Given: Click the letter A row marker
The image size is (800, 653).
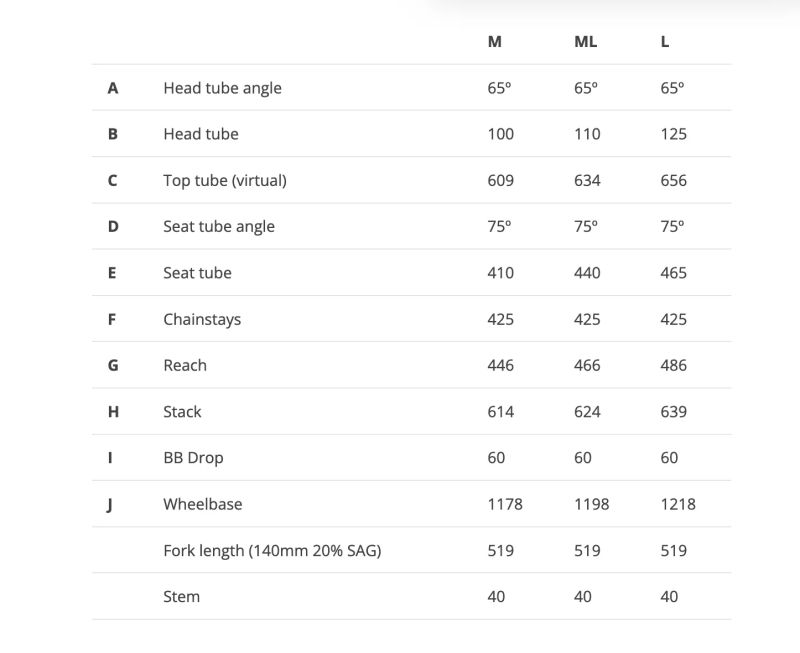Looking at the screenshot, I should click(113, 88).
